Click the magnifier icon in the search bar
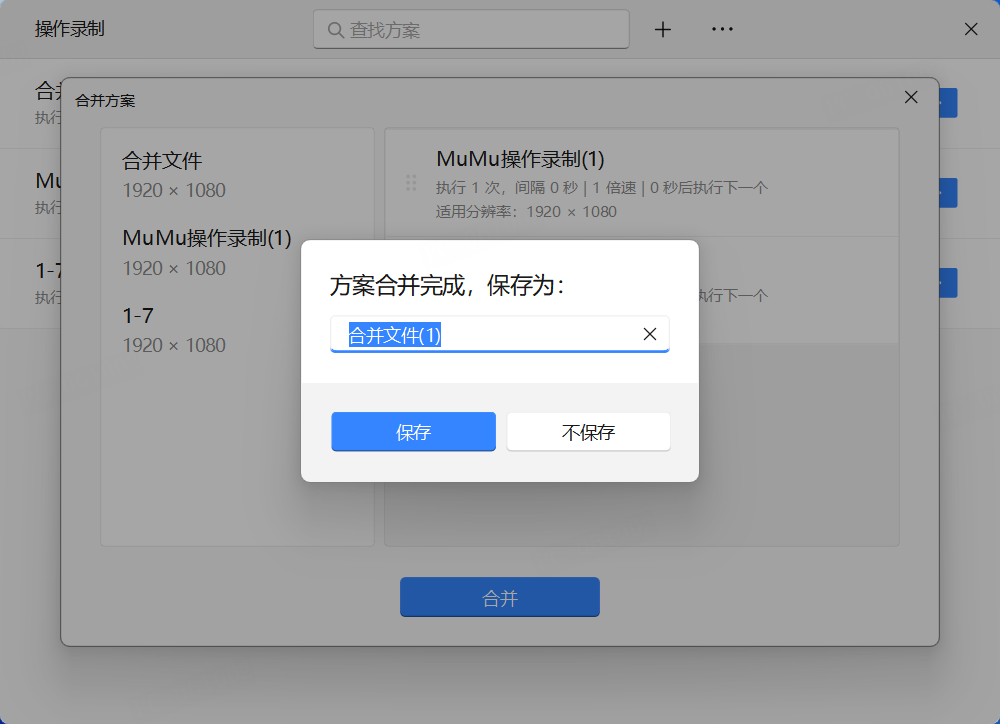 click(x=334, y=30)
